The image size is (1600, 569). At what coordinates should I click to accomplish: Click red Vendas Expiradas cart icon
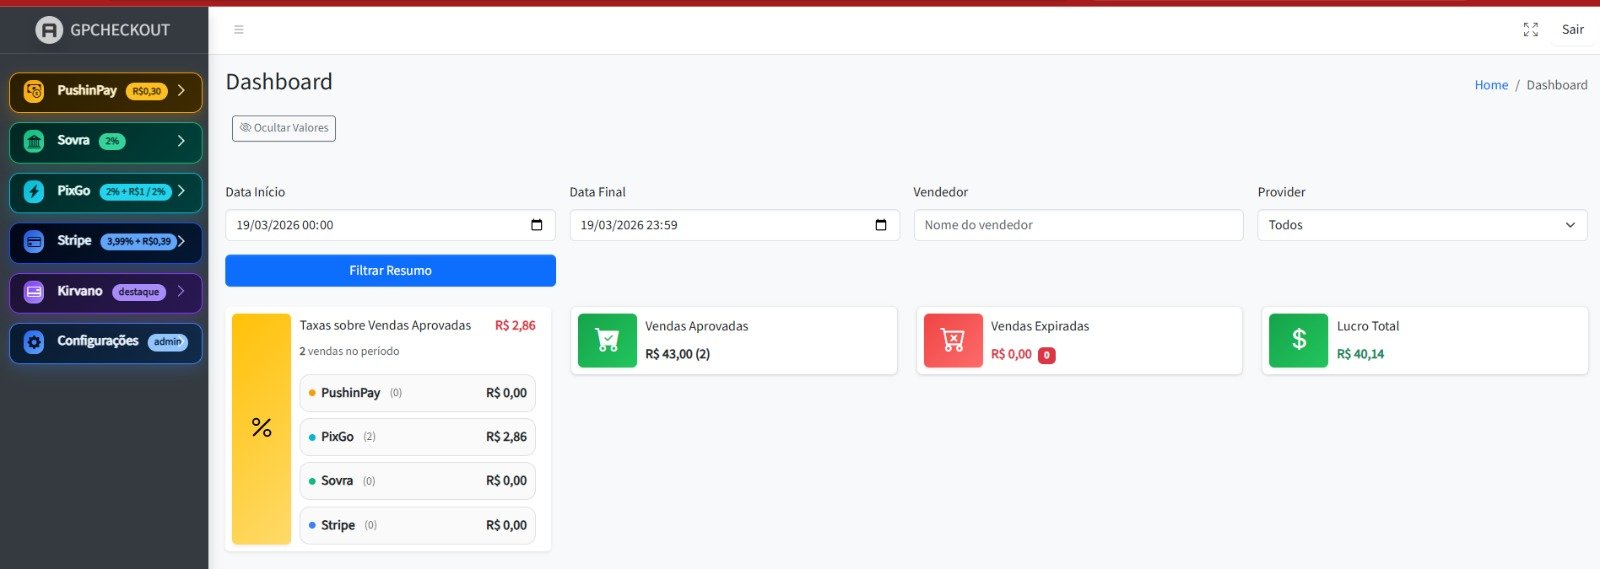[953, 340]
